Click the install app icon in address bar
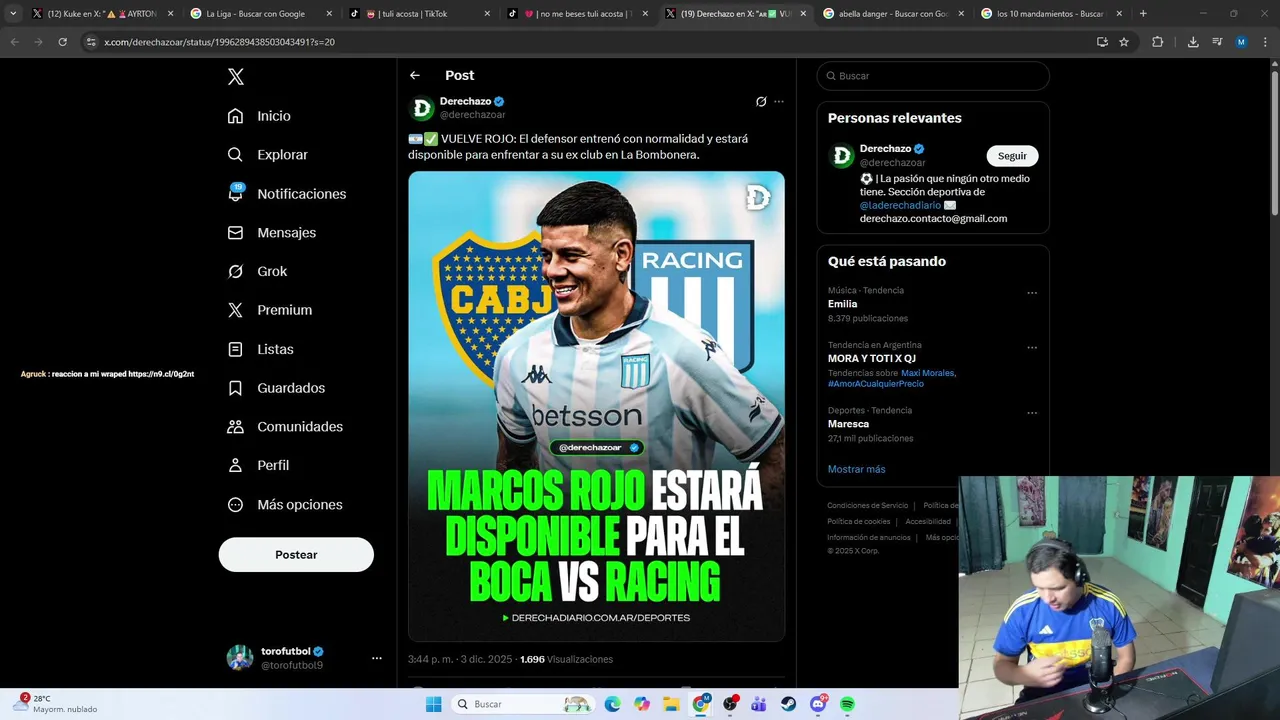Image resolution: width=1280 pixels, height=720 pixels. click(x=1102, y=42)
